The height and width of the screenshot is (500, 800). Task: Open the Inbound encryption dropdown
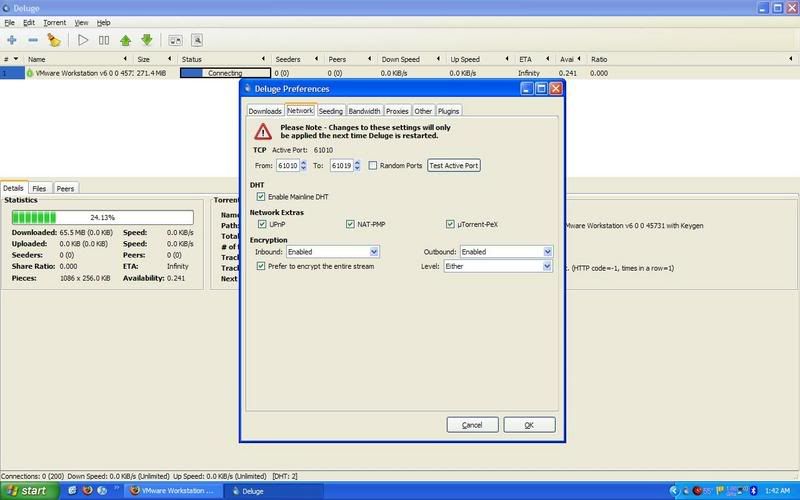click(332, 252)
